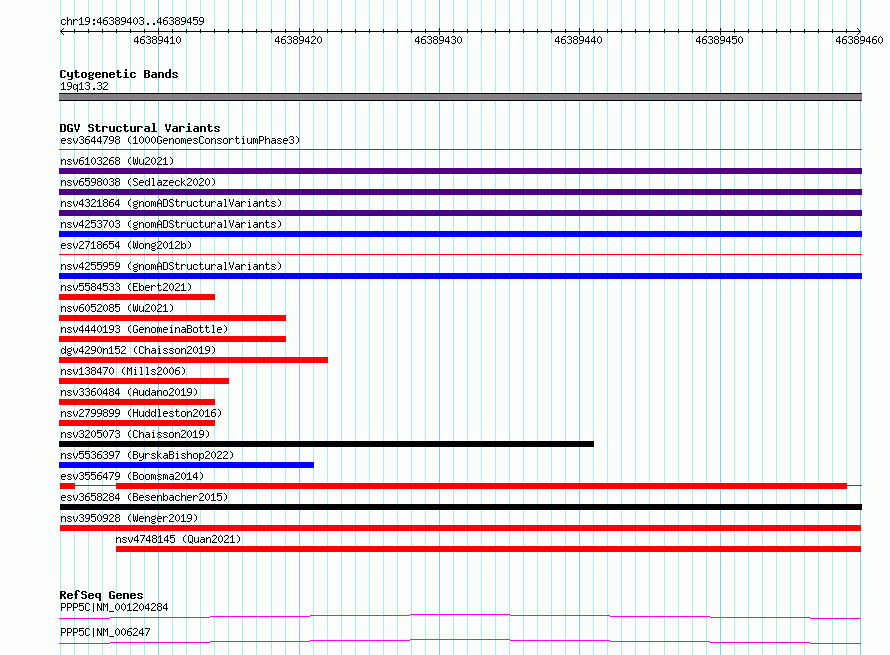The image size is (890, 655).
Task: Click the esv3658284 (Besenbacher2015) black bar
Action: [460, 507]
